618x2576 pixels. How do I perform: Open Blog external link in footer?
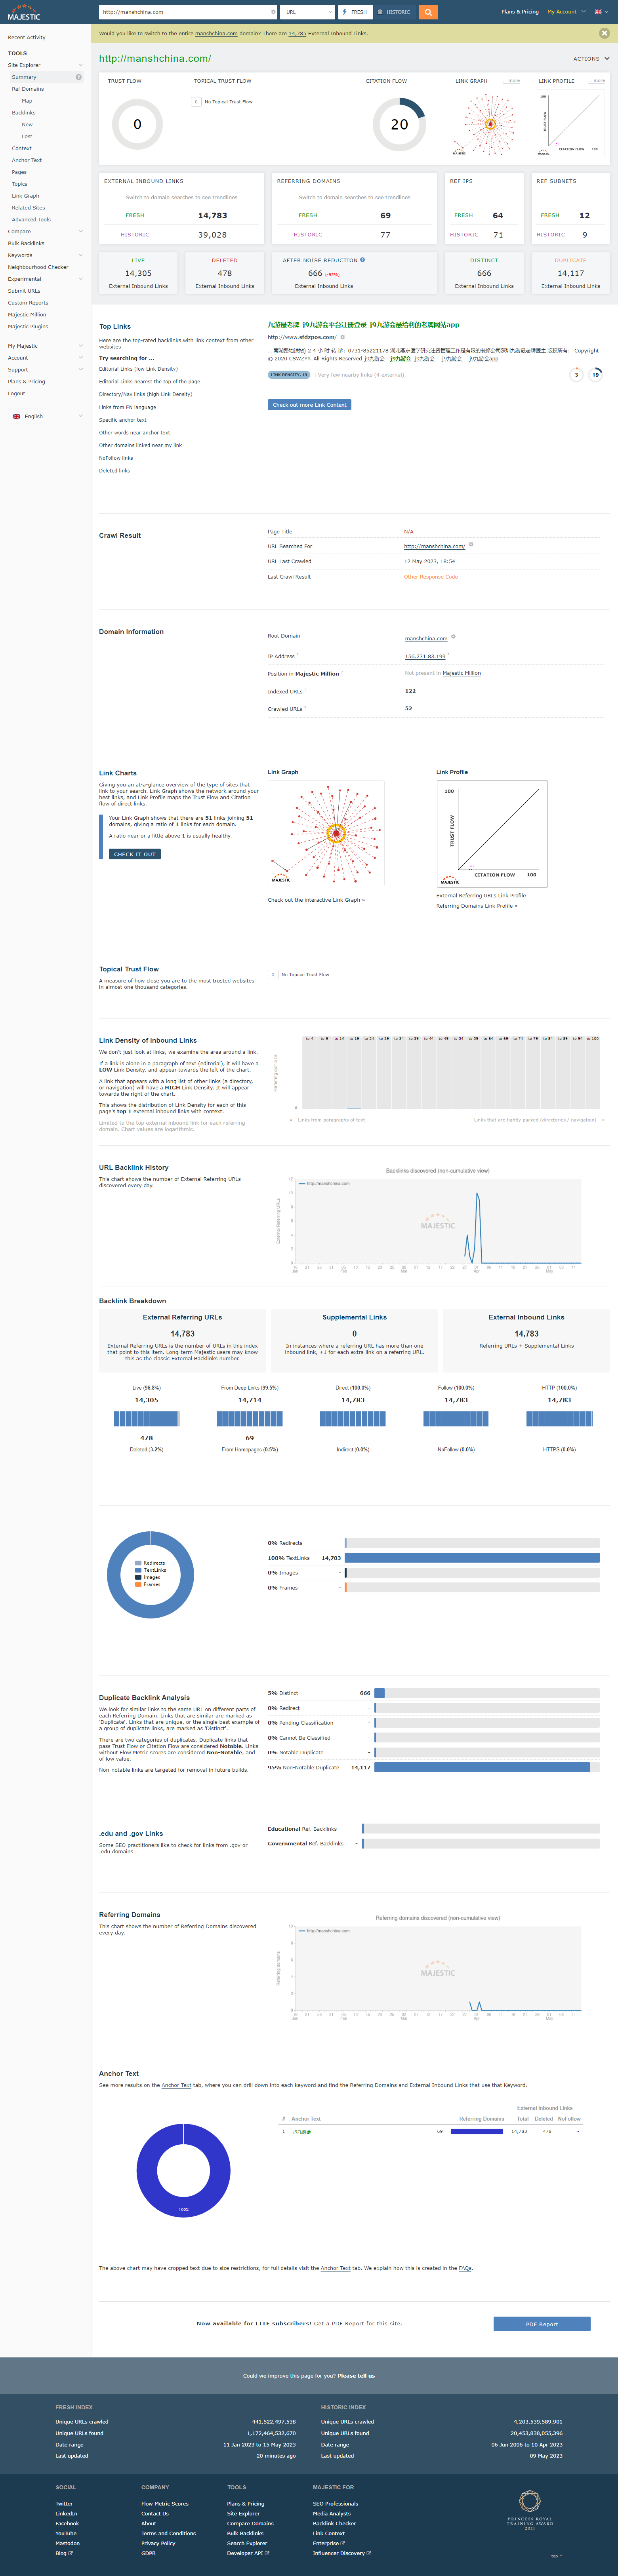(x=64, y=2553)
